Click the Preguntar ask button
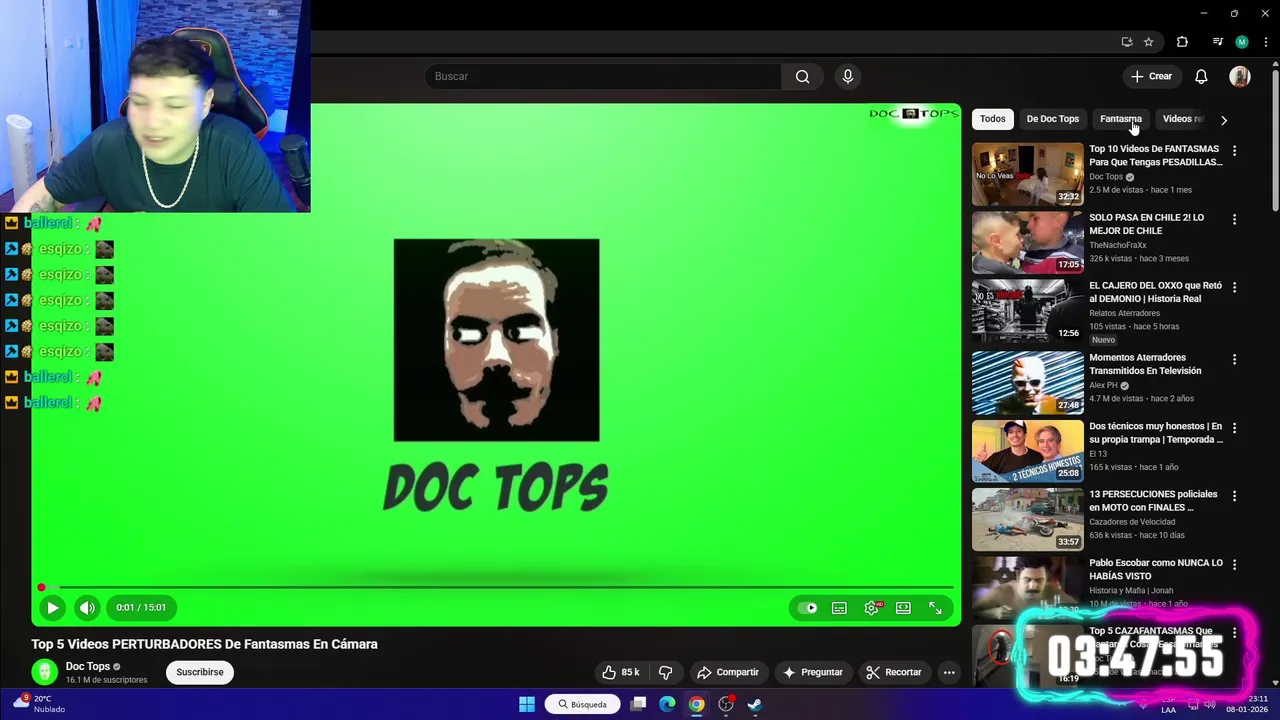 click(x=813, y=672)
